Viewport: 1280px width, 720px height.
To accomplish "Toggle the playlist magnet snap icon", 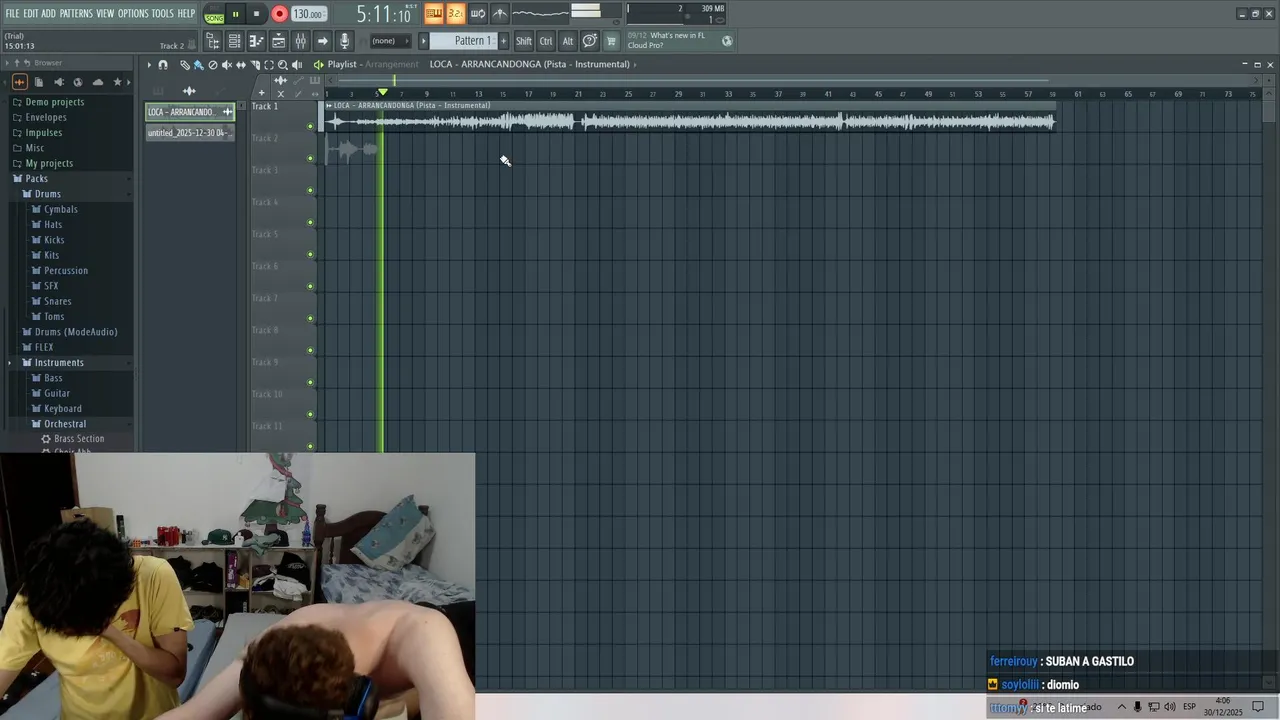I will coord(163,64).
